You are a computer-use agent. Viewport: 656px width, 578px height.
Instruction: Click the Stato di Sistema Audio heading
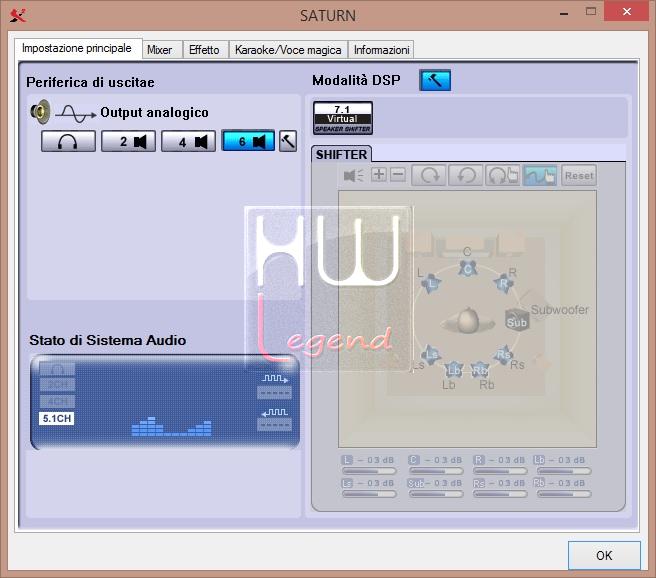pos(108,340)
